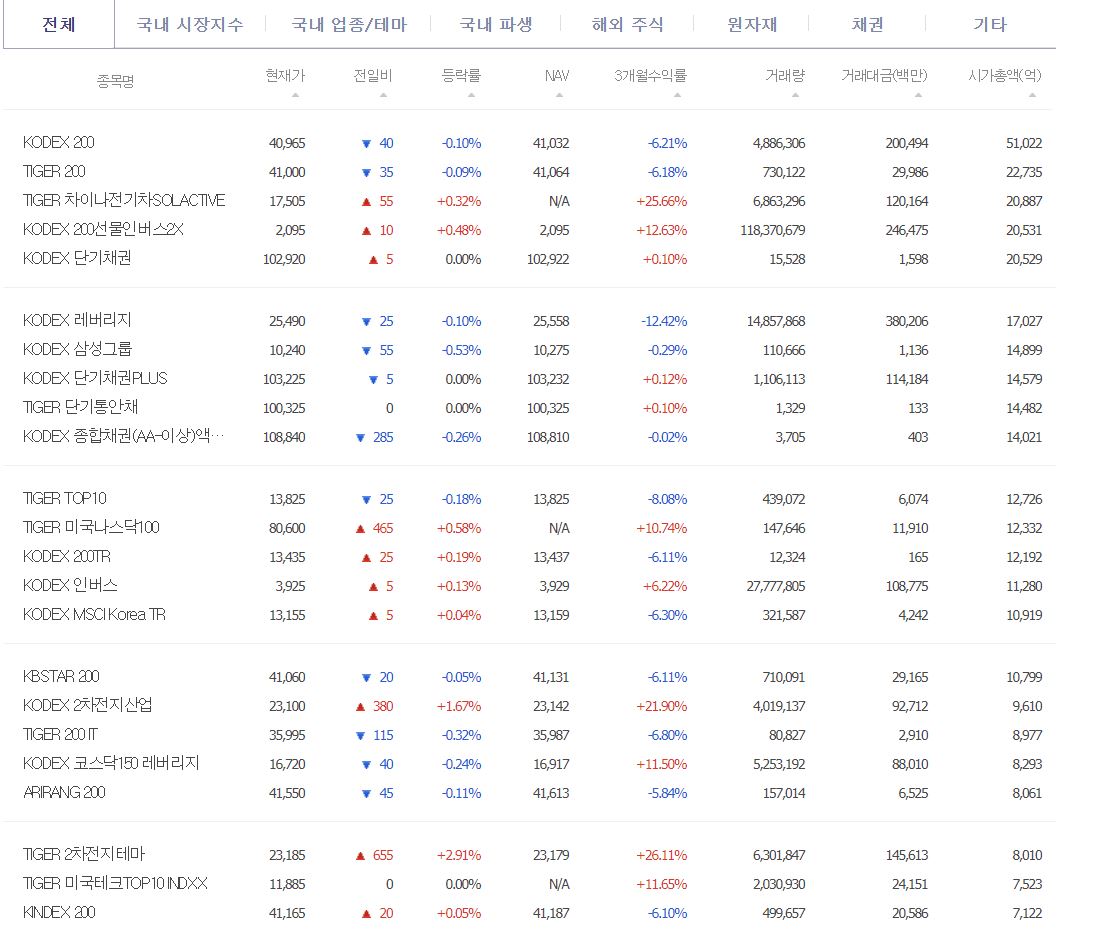Open the TIGER 200 ETF link
This screenshot has width=1093, height=930.
coord(54,171)
